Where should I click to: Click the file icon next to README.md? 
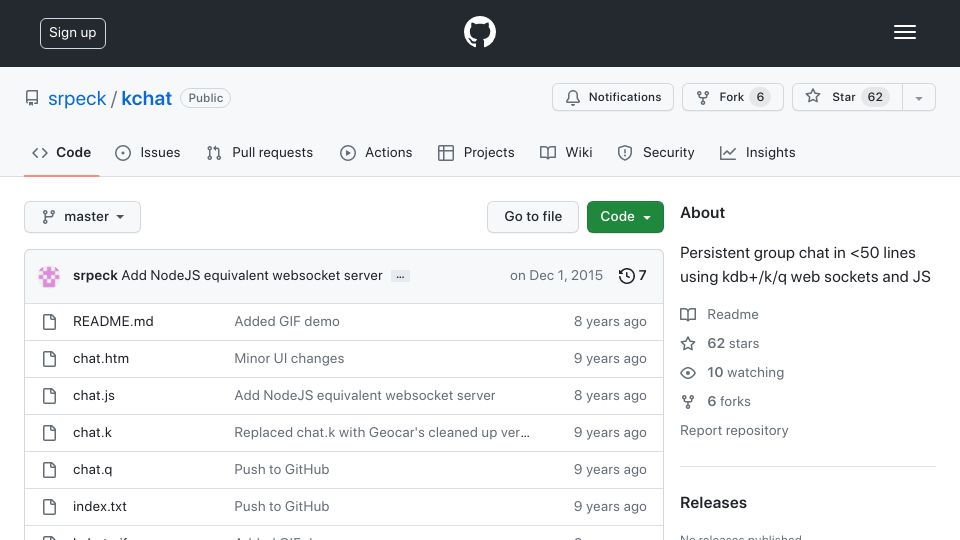point(50,321)
